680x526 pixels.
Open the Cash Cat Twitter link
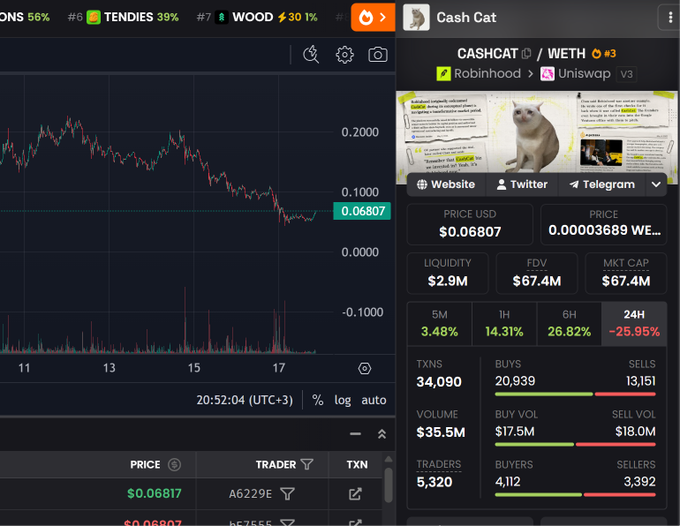522,184
